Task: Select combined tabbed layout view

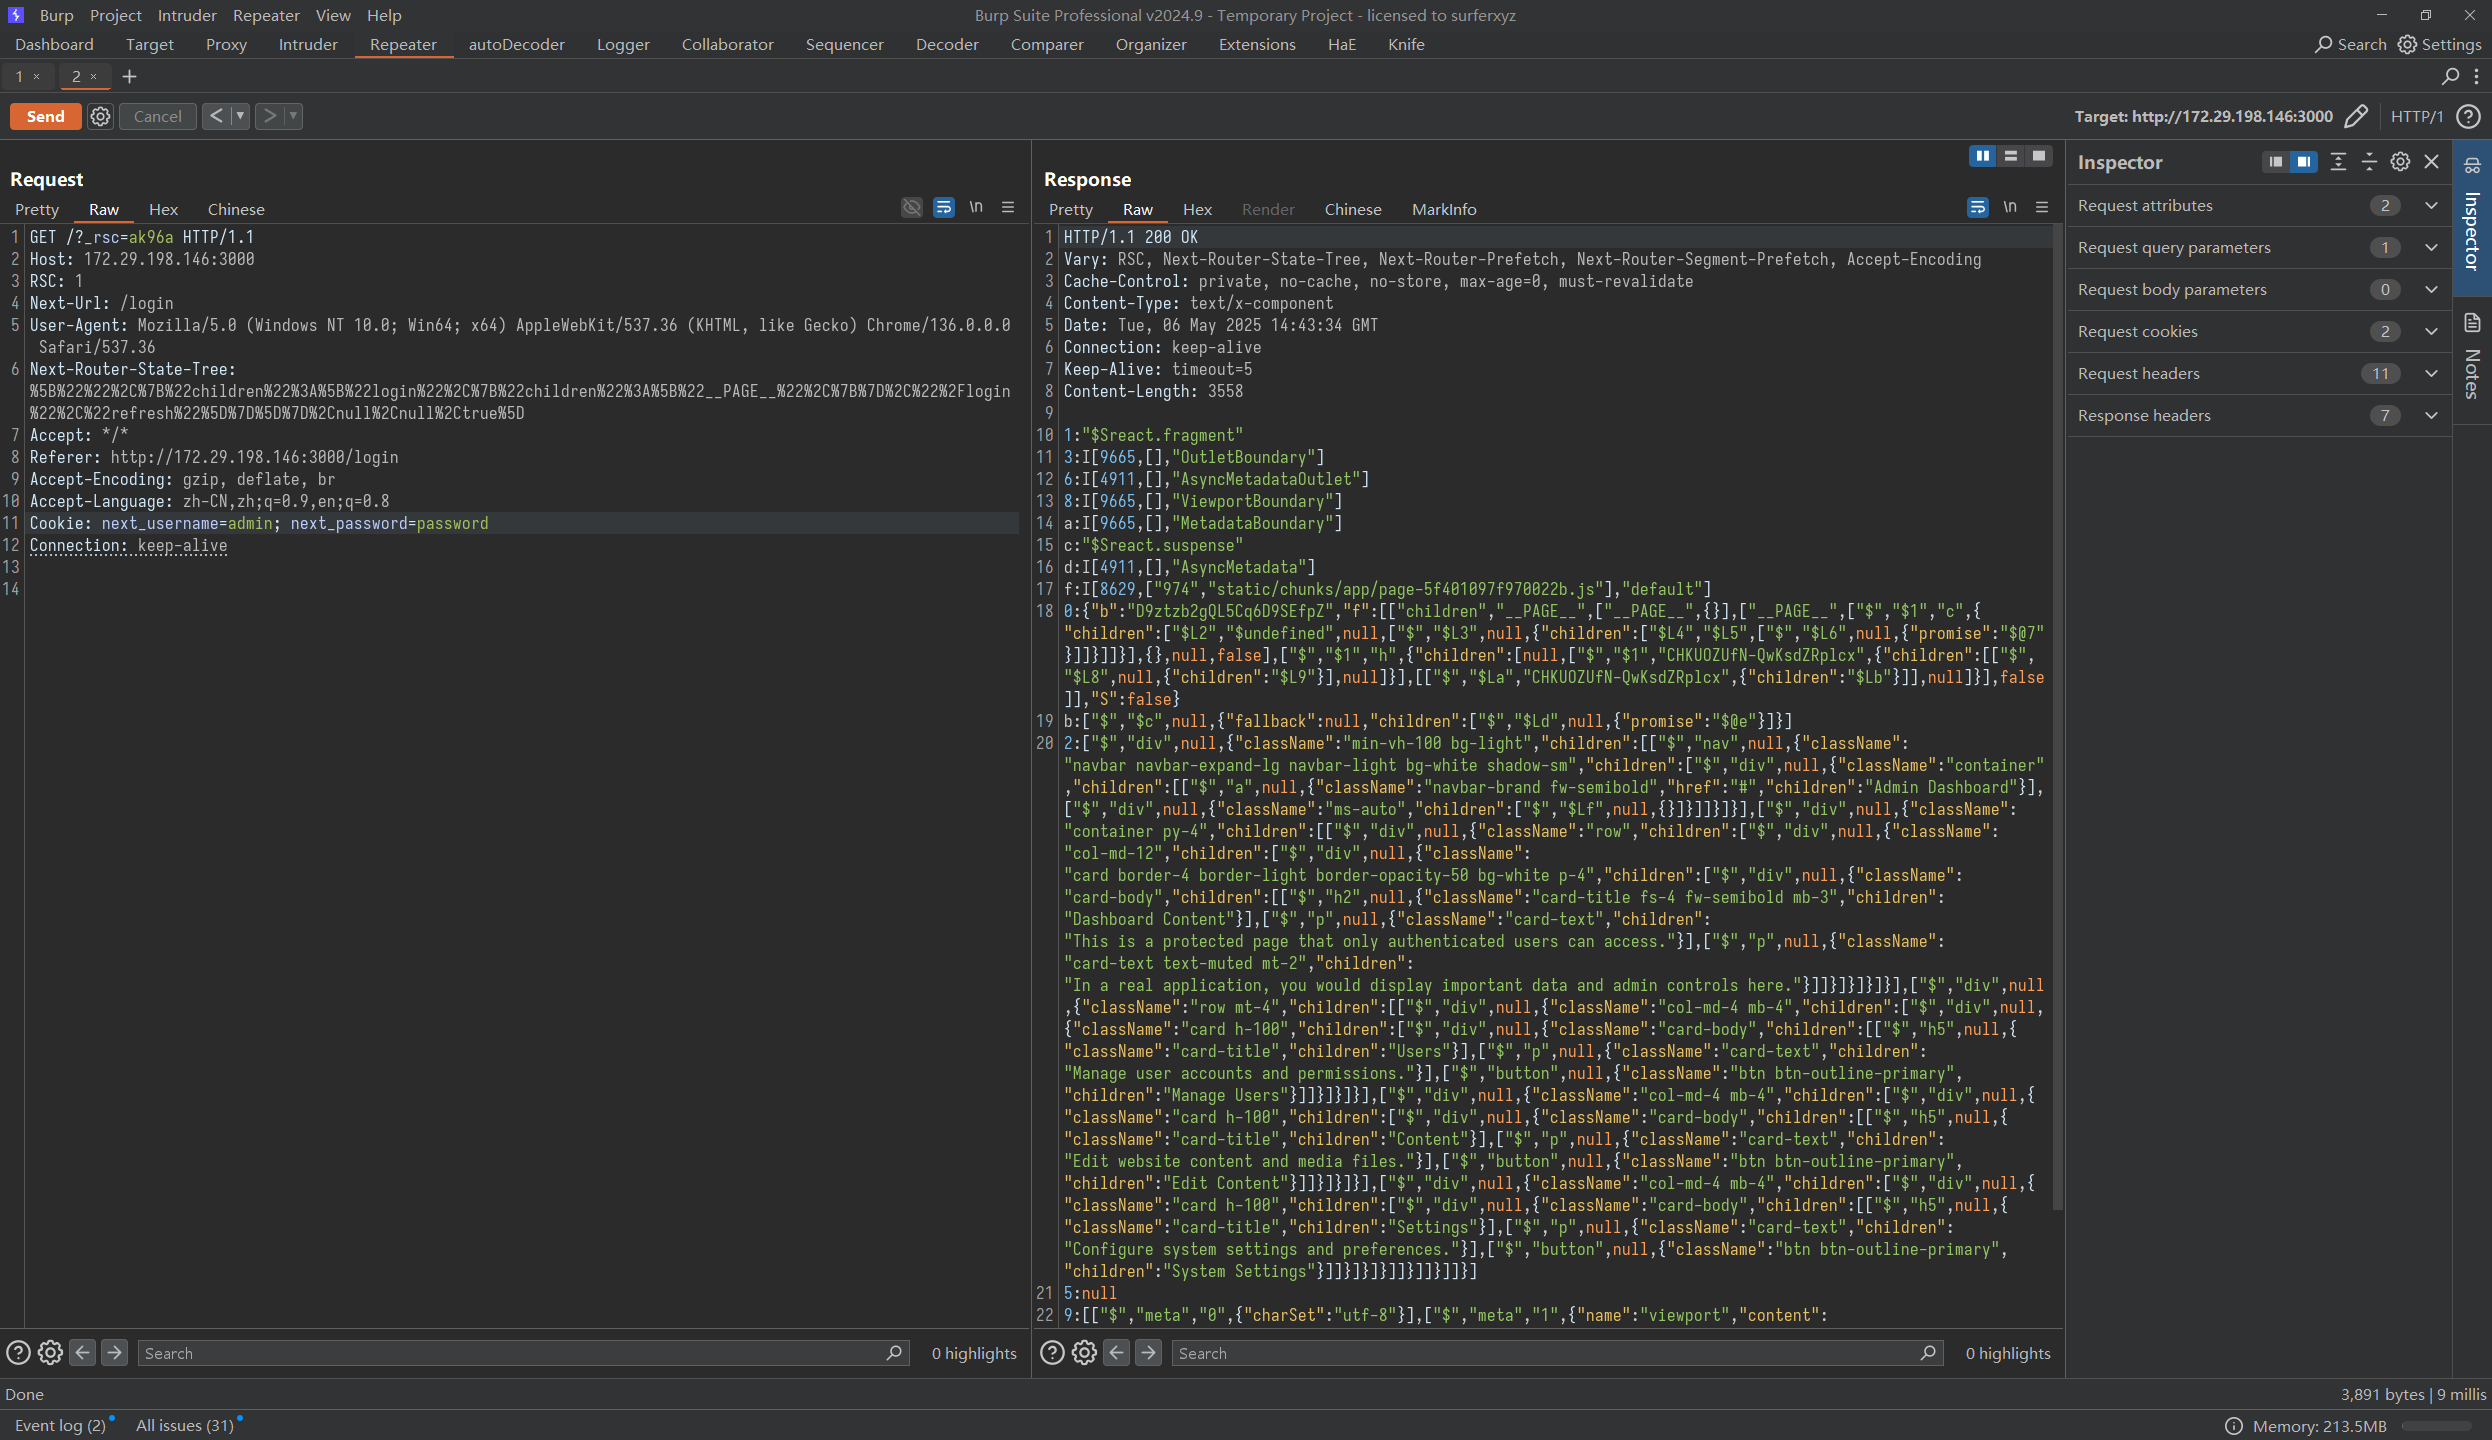Action: [x=2038, y=156]
